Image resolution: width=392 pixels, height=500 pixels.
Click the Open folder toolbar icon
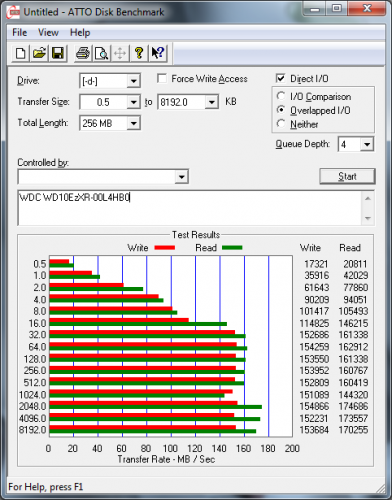coord(39,53)
